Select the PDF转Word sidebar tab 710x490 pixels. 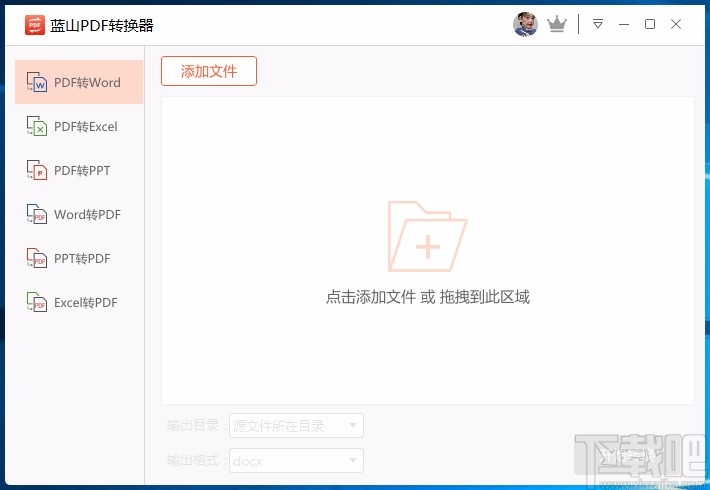(x=79, y=82)
